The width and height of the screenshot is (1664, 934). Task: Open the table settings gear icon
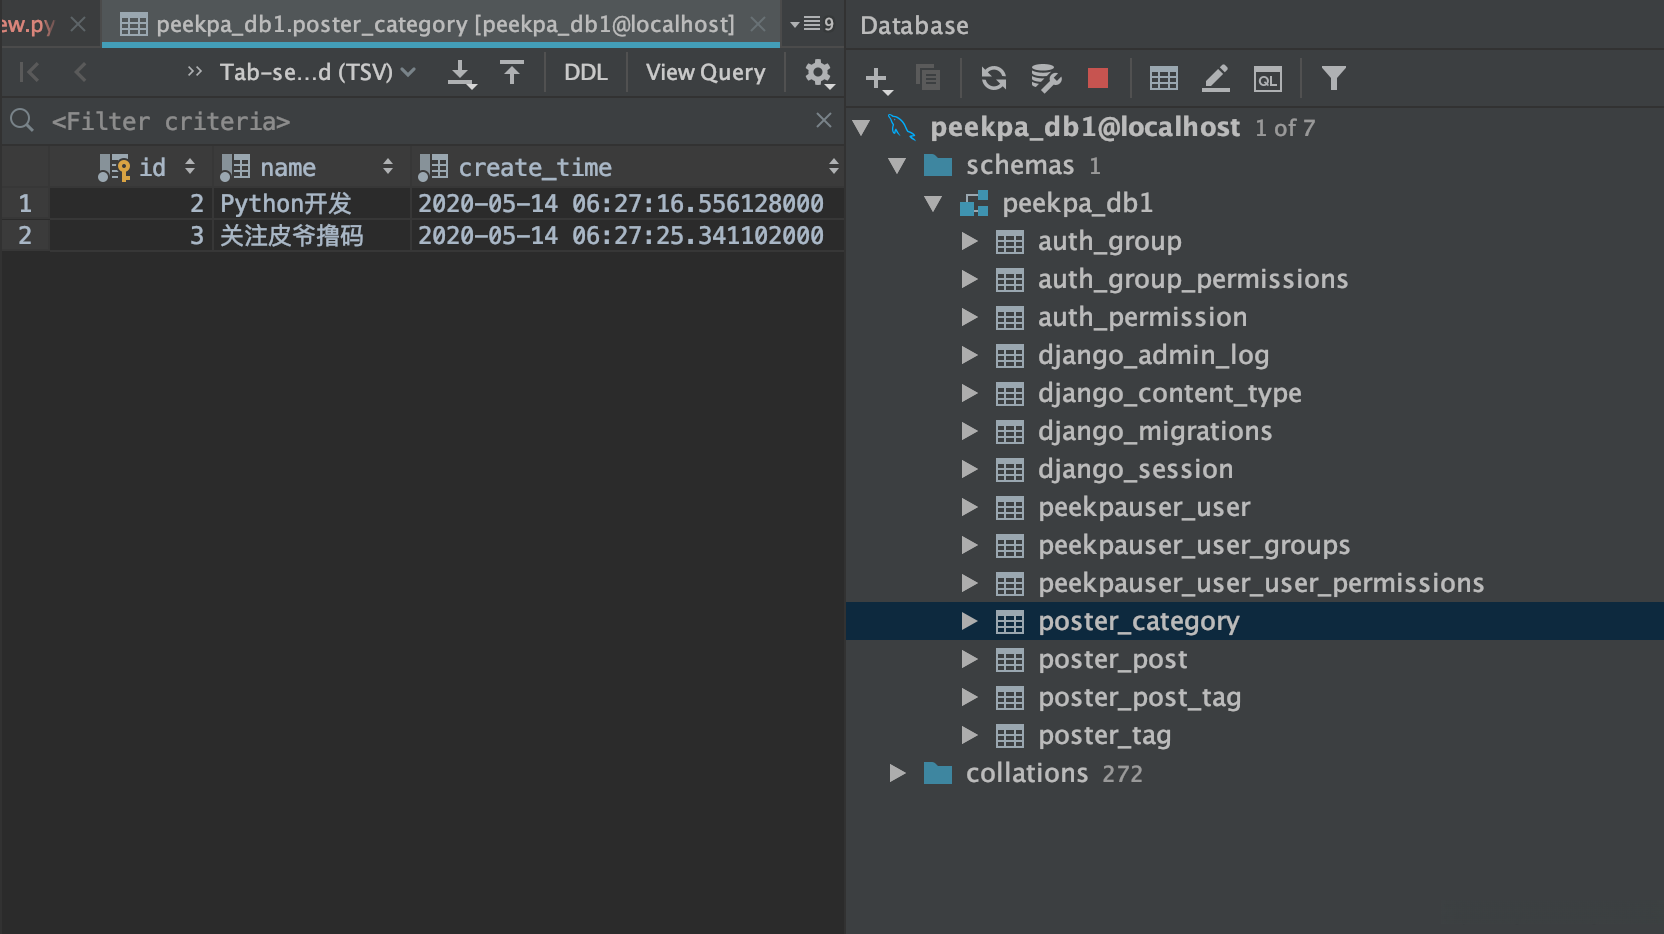click(x=818, y=73)
